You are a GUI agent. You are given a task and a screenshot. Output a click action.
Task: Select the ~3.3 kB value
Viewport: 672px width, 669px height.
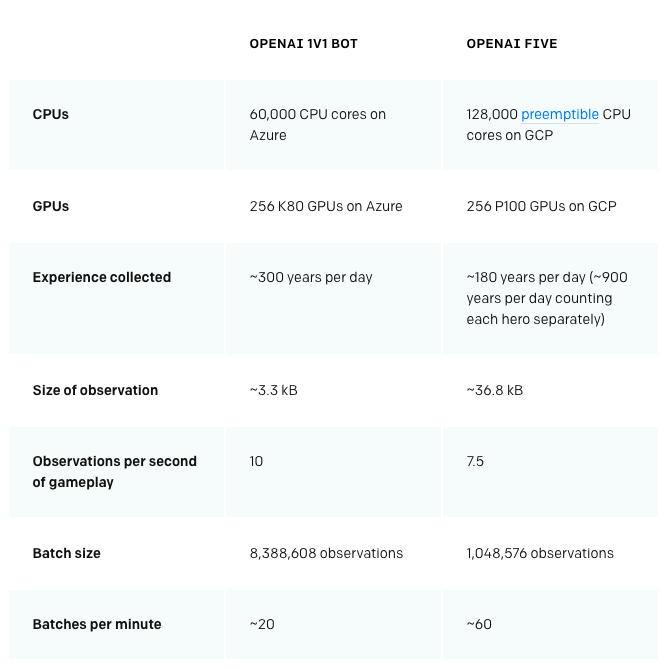273,390
